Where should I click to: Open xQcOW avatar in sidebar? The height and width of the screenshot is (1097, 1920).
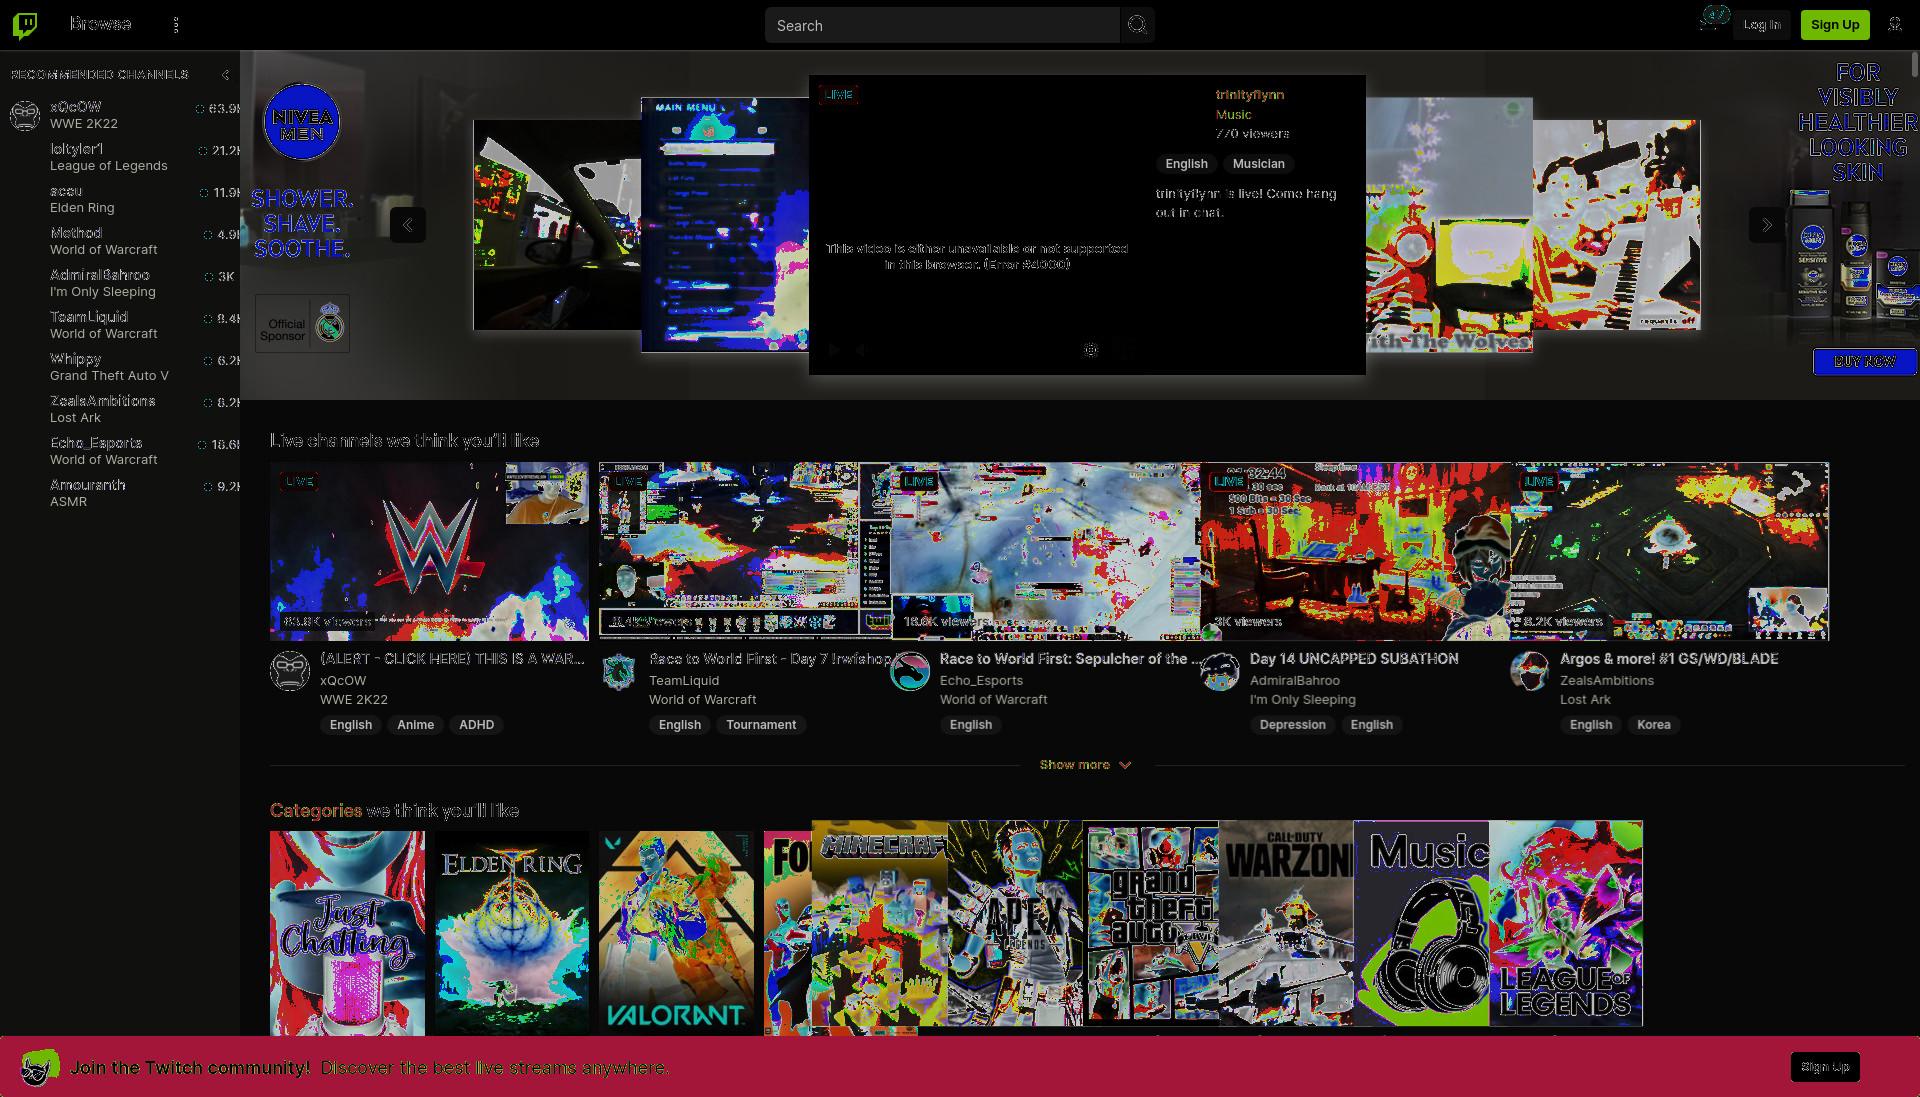[25, 115]
